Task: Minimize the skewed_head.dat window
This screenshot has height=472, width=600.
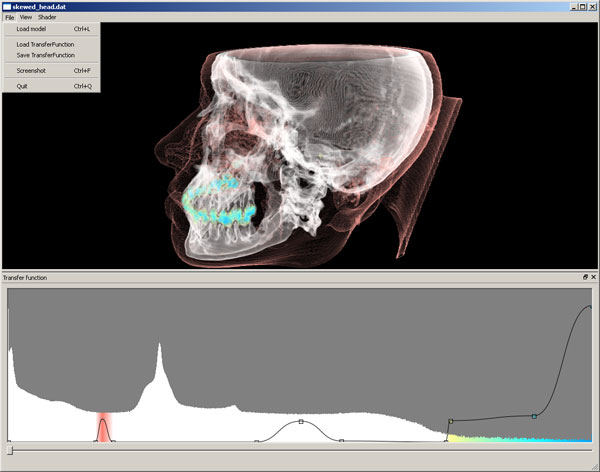Action: (x=572, y=6)
